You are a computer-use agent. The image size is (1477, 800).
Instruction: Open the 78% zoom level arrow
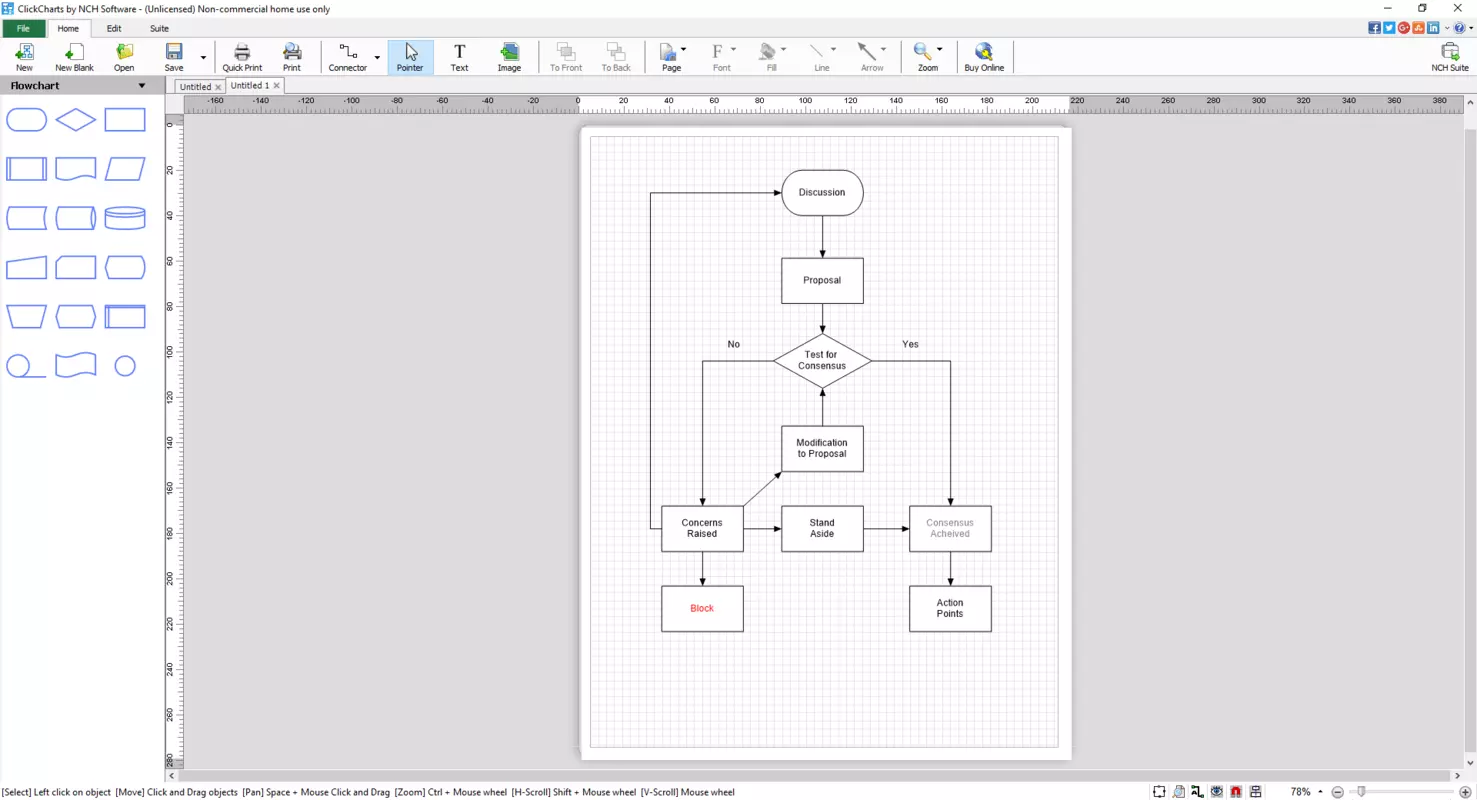tap(1320, 792)
